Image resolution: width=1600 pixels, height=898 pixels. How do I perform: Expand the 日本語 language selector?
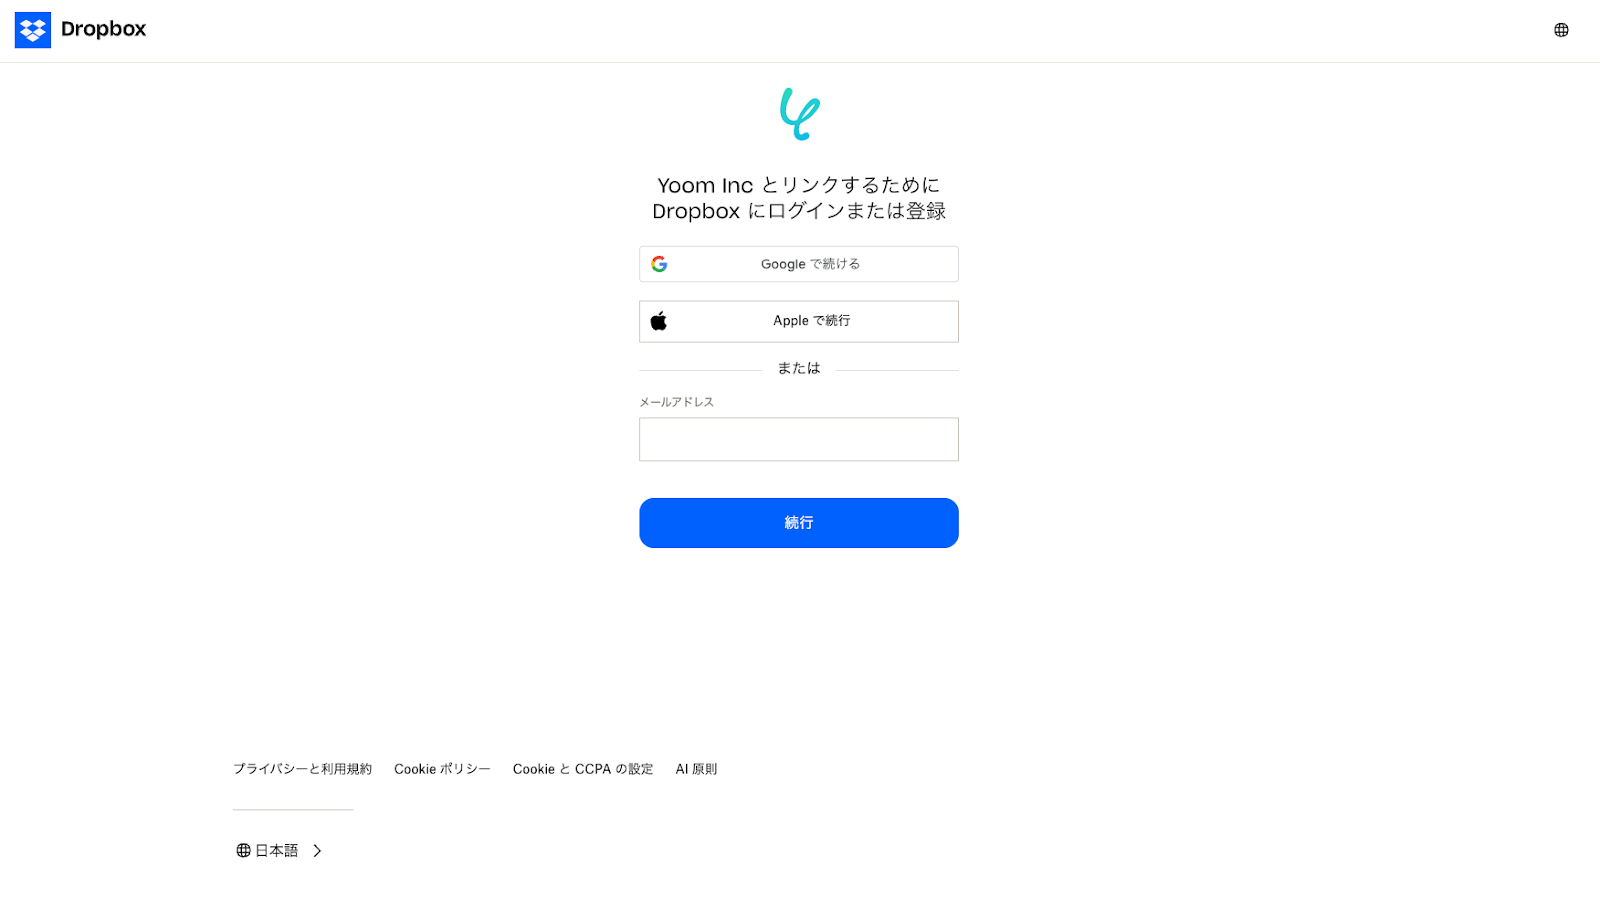click(279, 850)
